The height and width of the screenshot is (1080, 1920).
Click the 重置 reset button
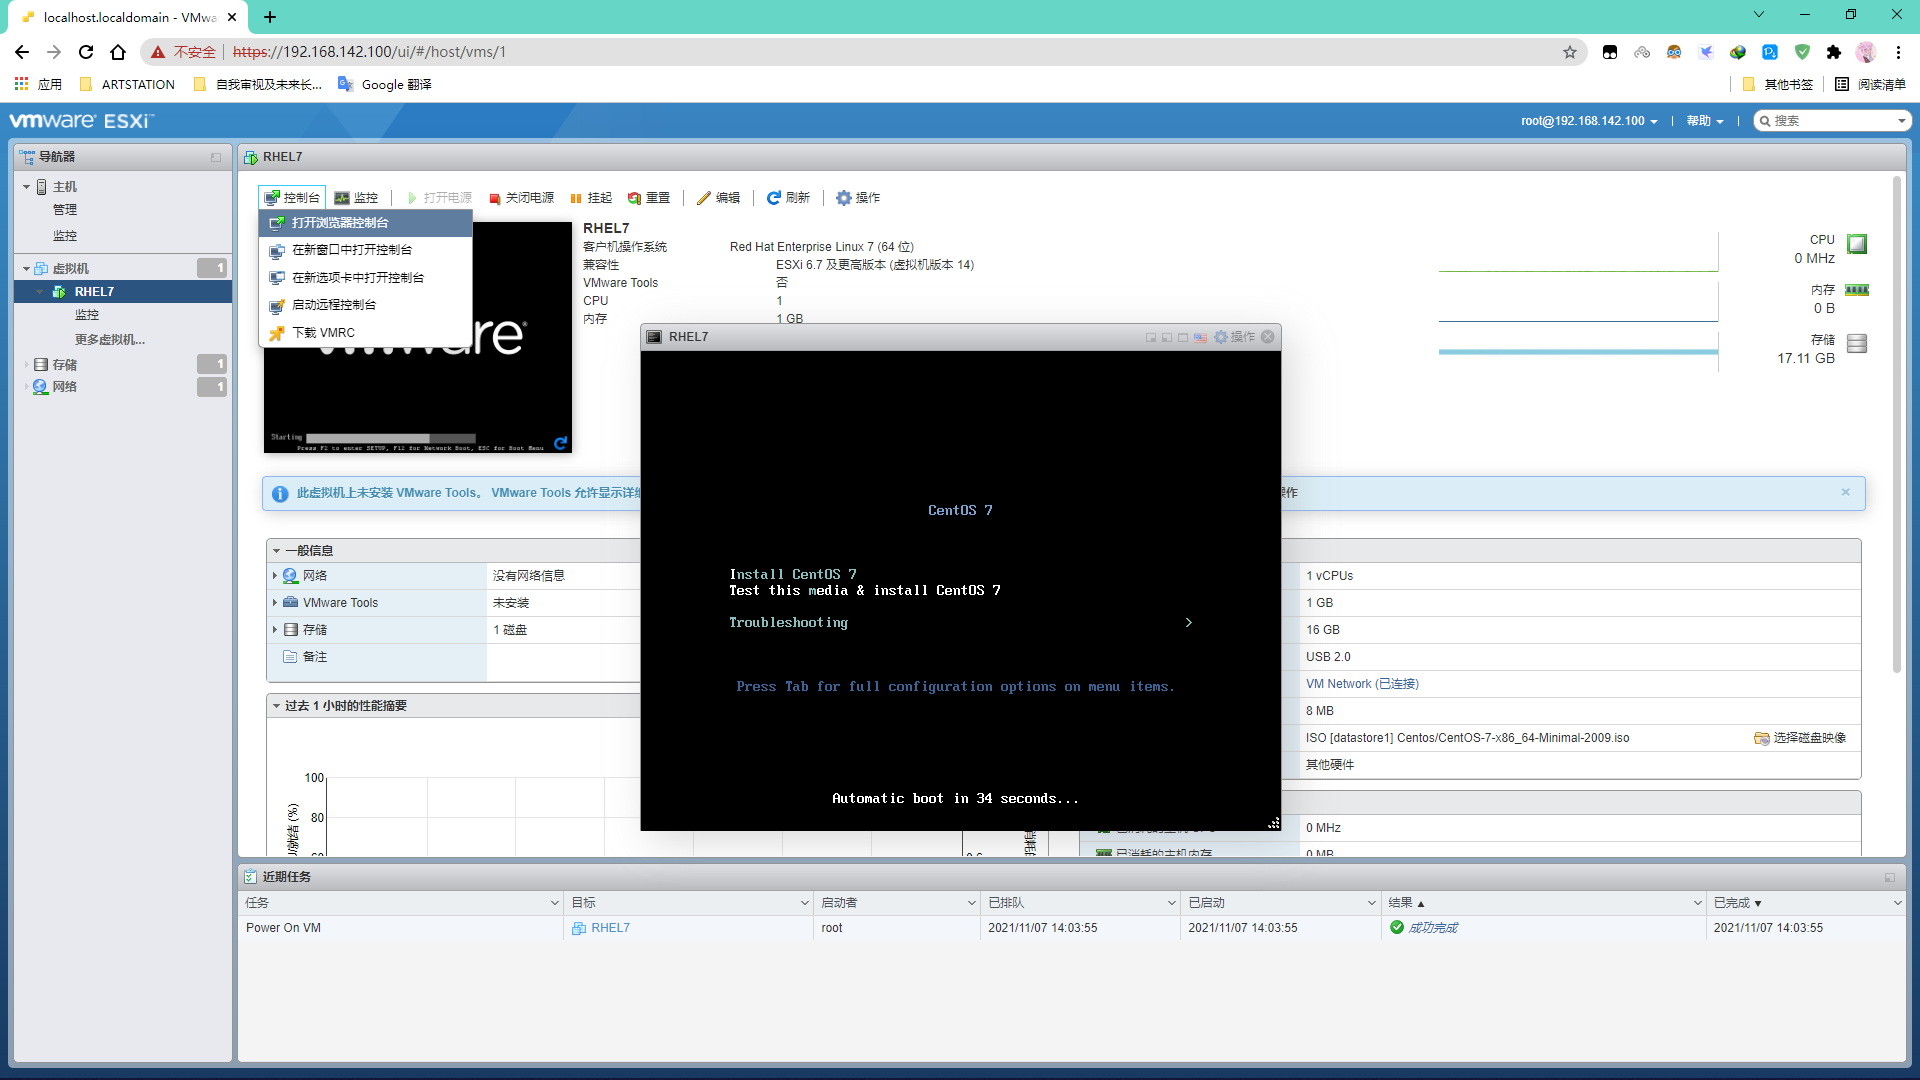(x=648, y=198)
